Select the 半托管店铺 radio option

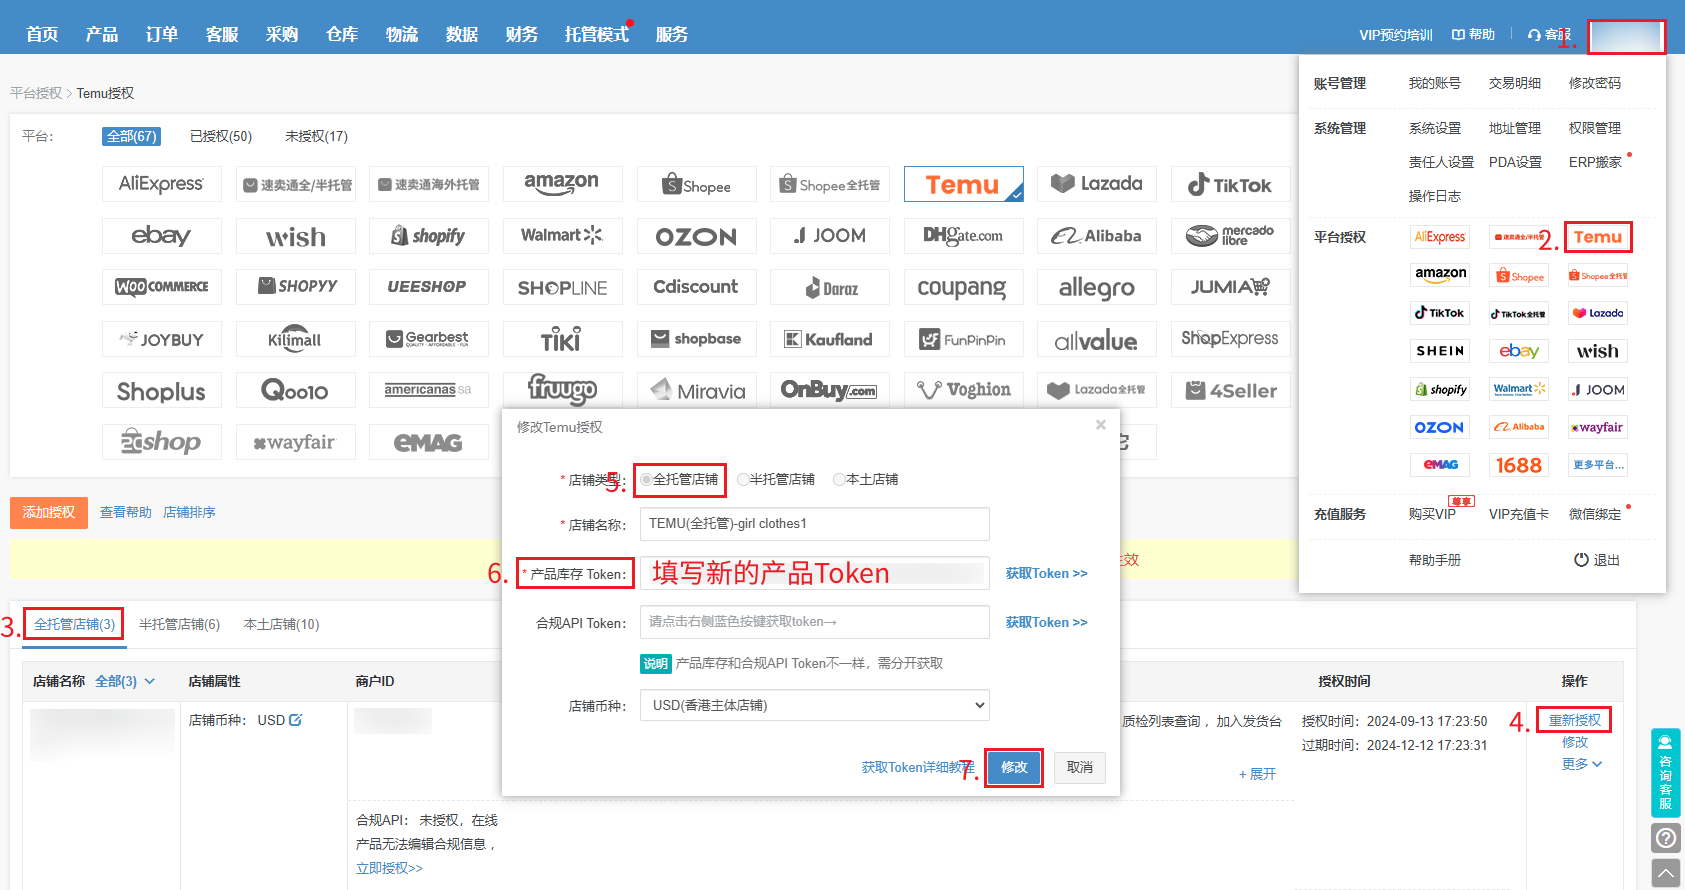743,479
